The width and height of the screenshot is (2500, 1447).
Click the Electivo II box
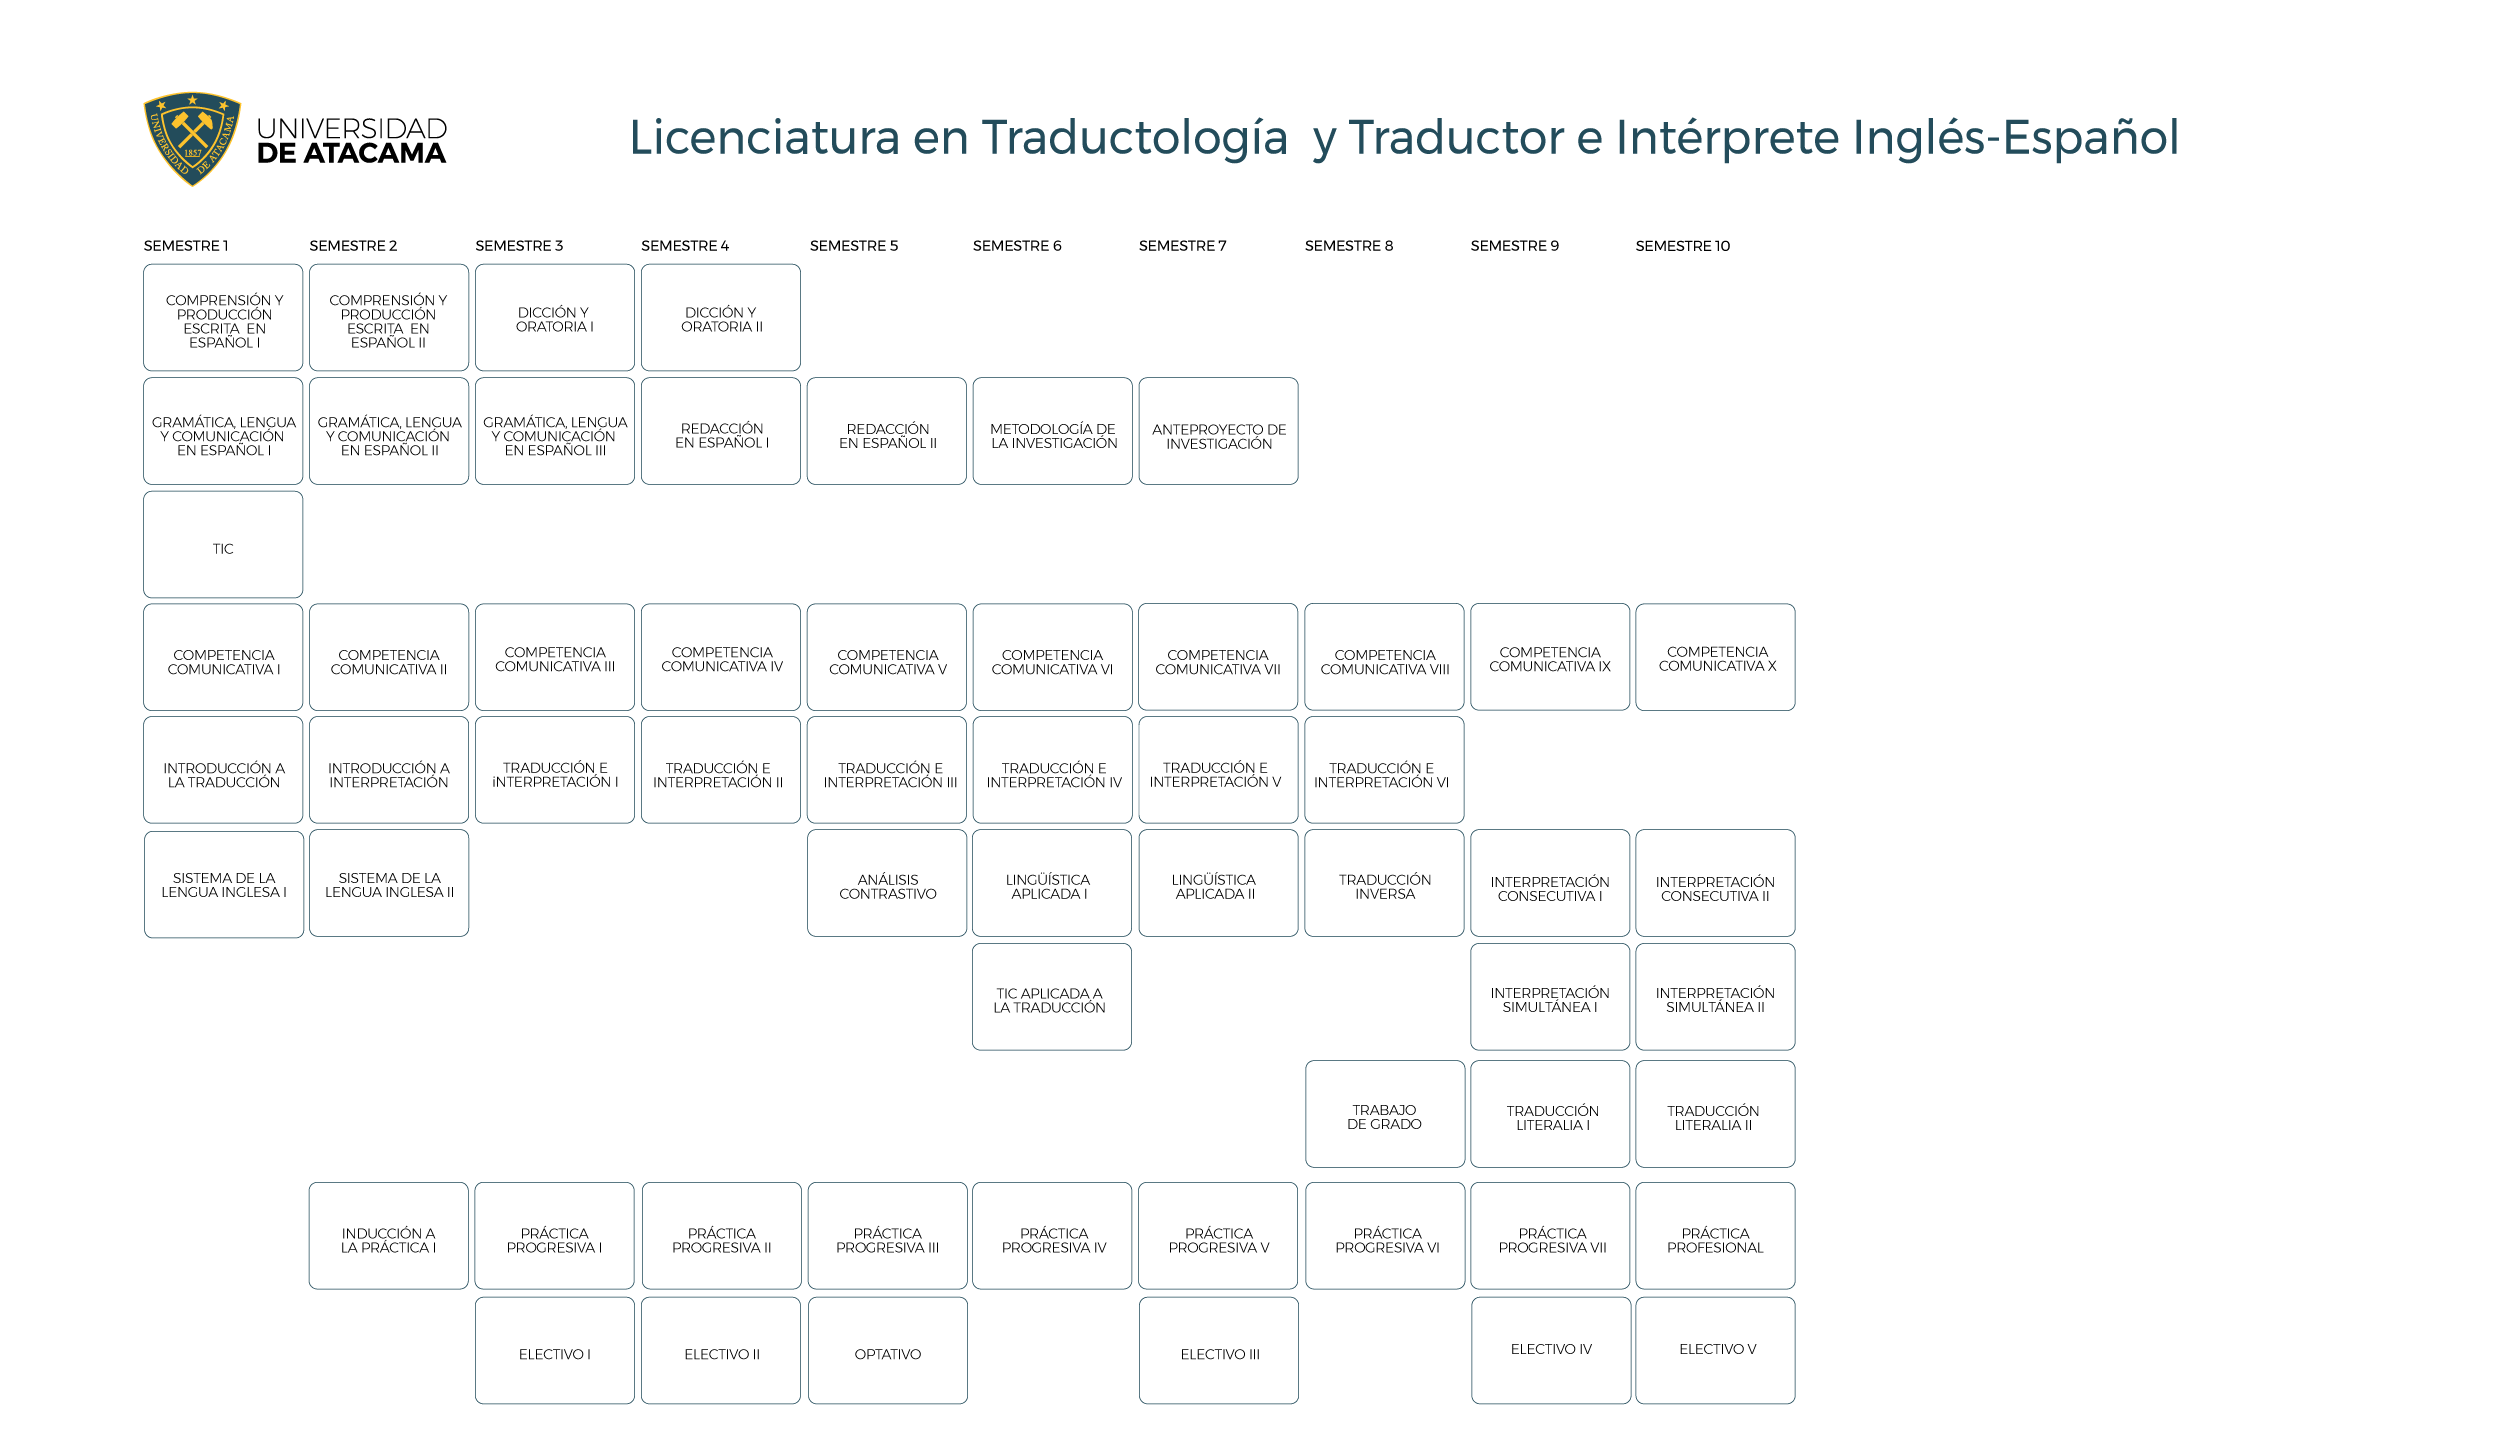[x=721, y=1352]
